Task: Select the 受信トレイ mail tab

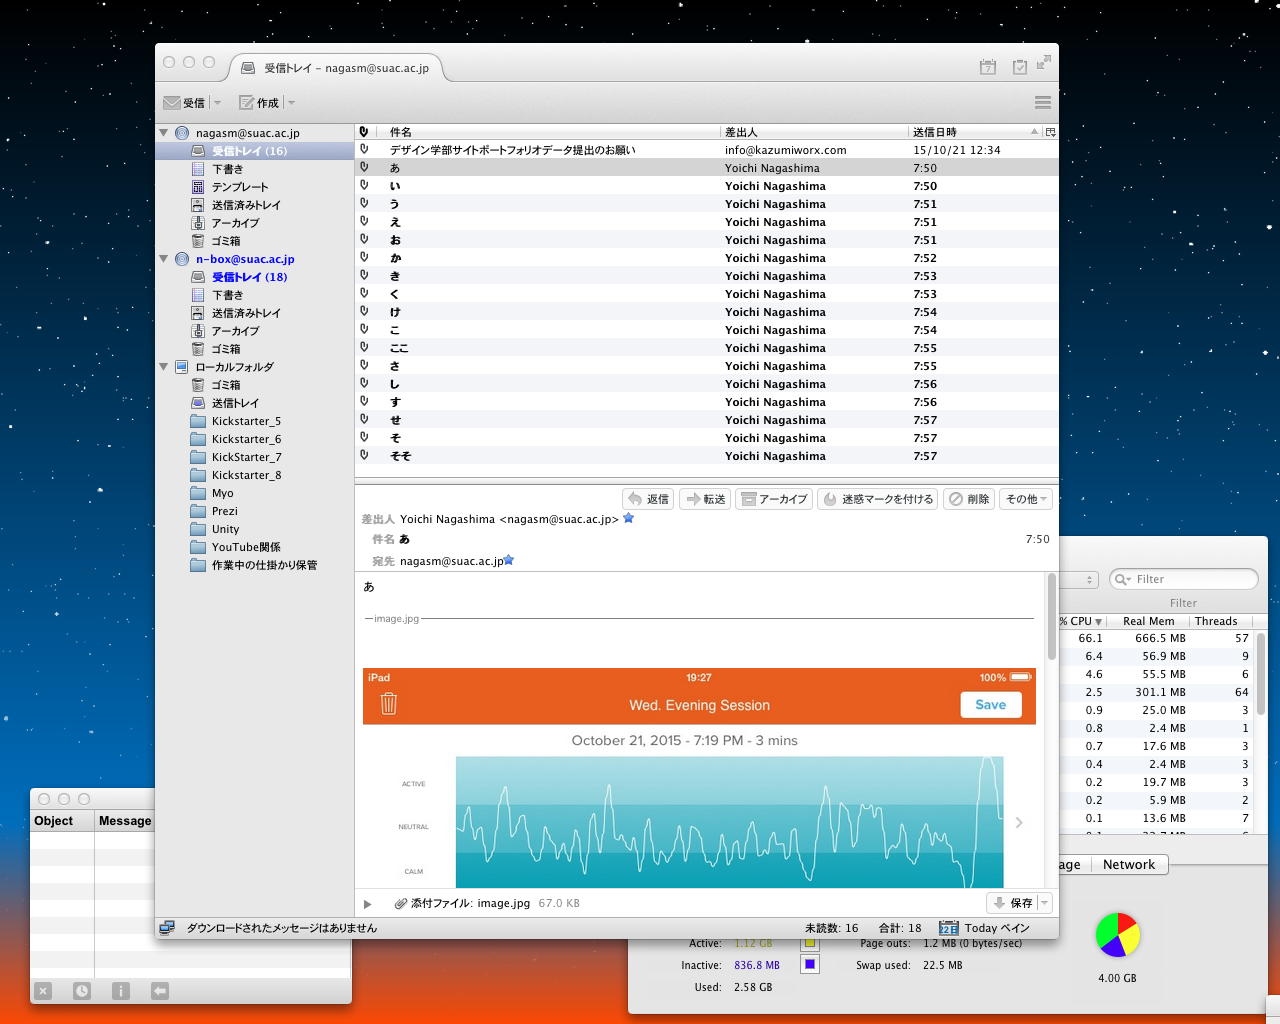Action: 335,68
